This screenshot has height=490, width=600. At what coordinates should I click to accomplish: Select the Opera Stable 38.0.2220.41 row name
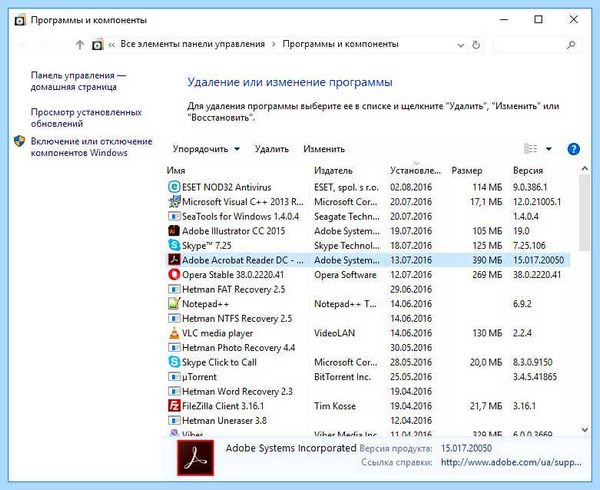point(233,275)
